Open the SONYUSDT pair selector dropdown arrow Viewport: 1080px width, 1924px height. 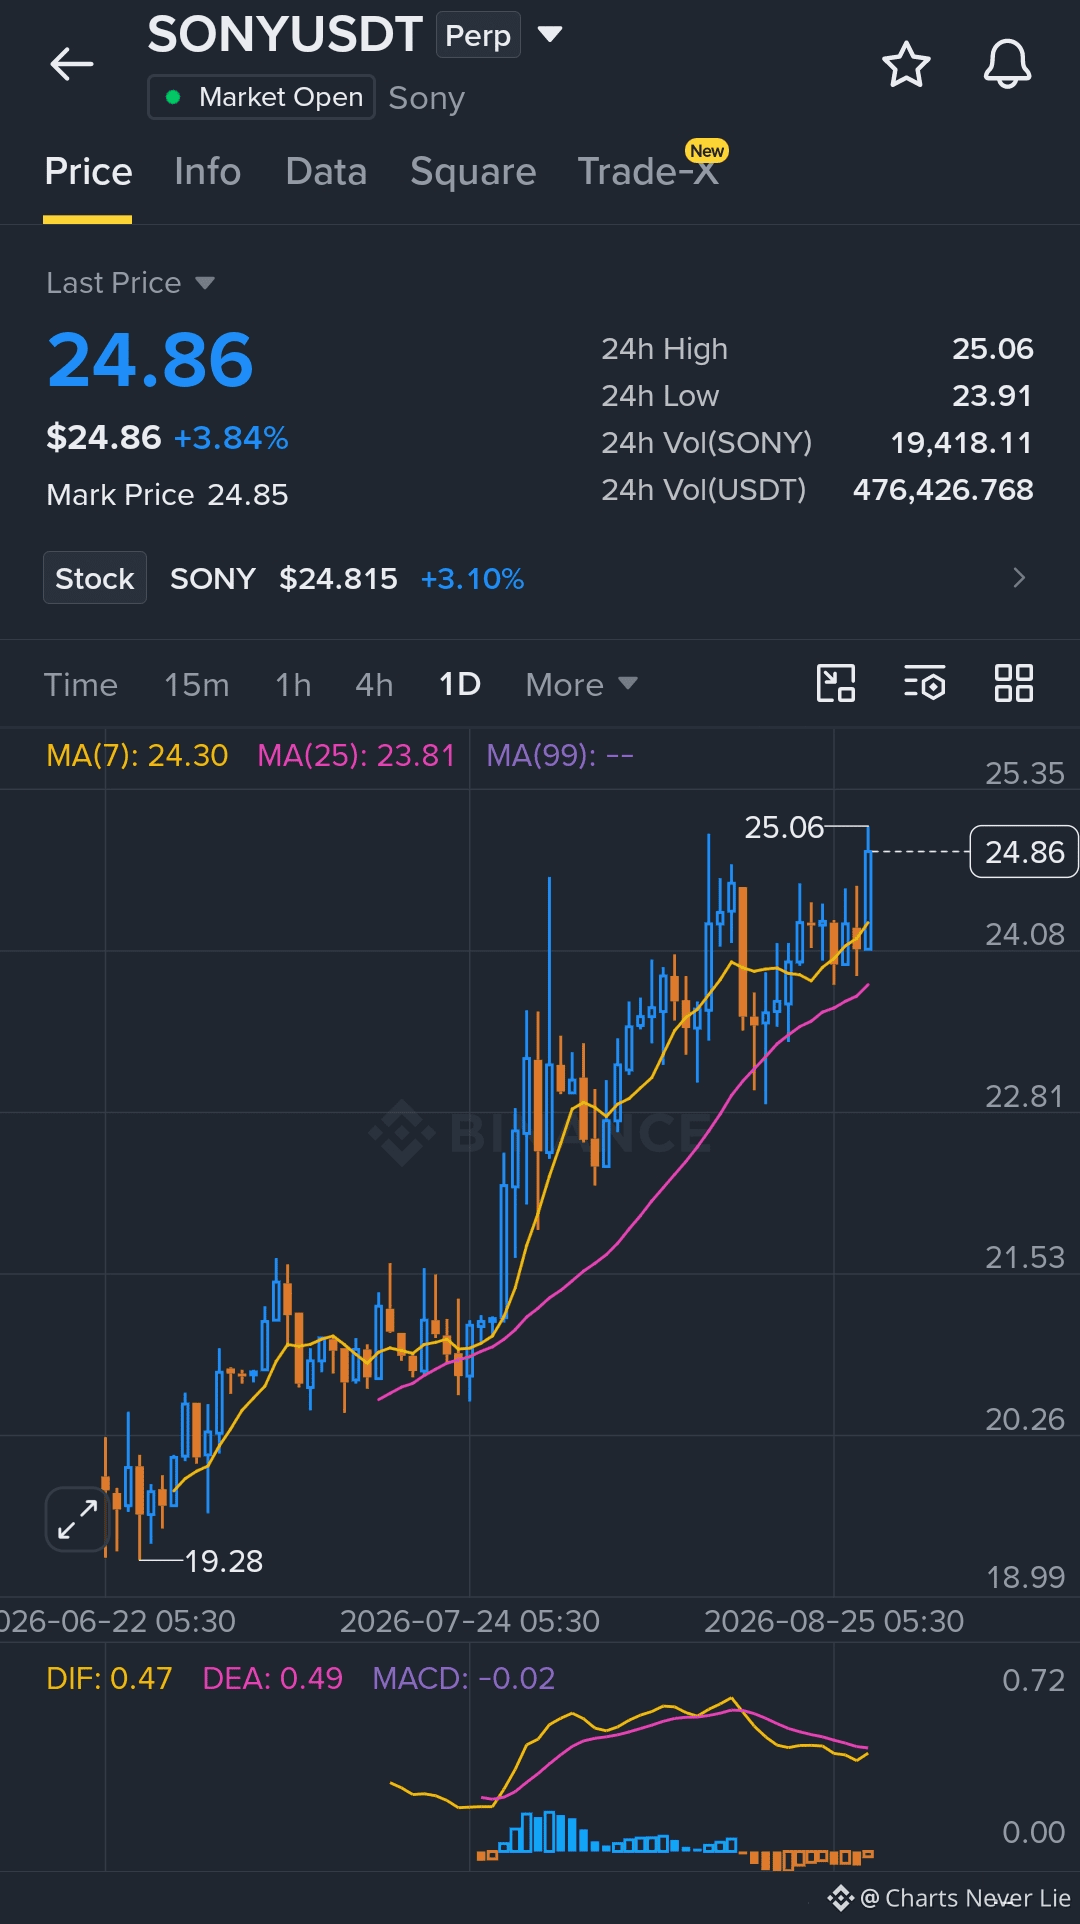[550, 34]
